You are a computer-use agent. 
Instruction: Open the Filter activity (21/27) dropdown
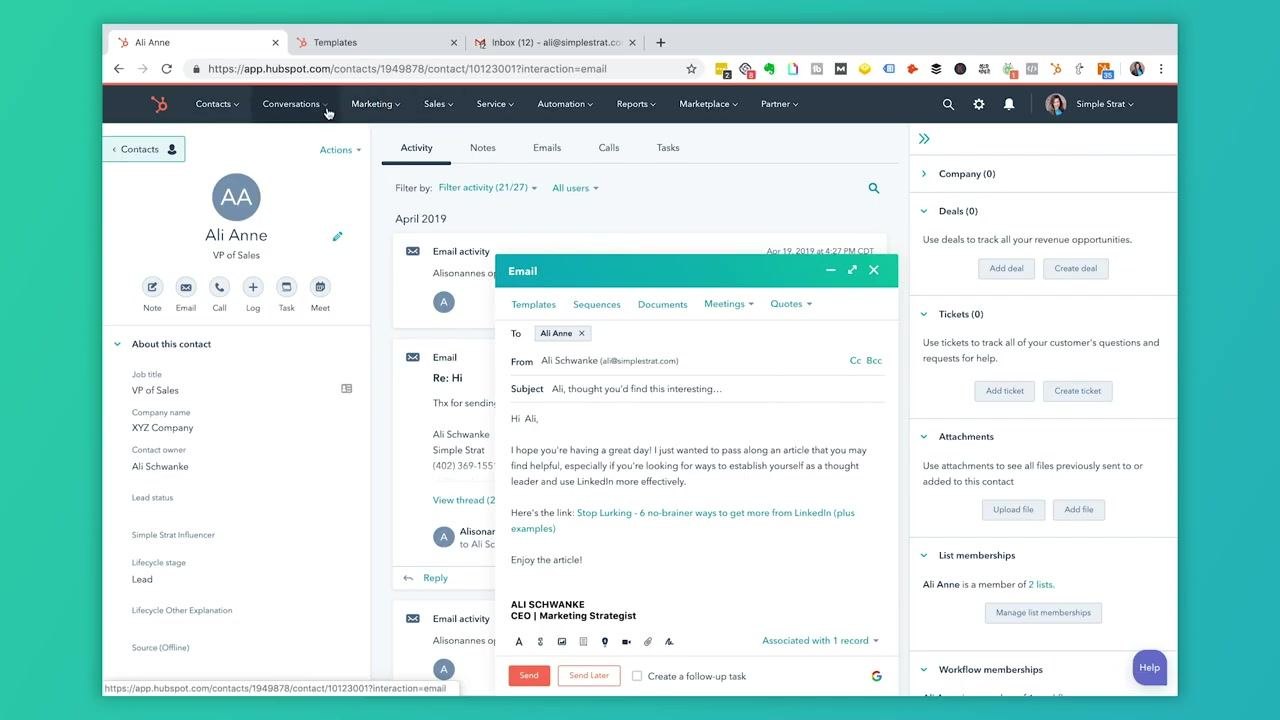click(x=488, y=188)
